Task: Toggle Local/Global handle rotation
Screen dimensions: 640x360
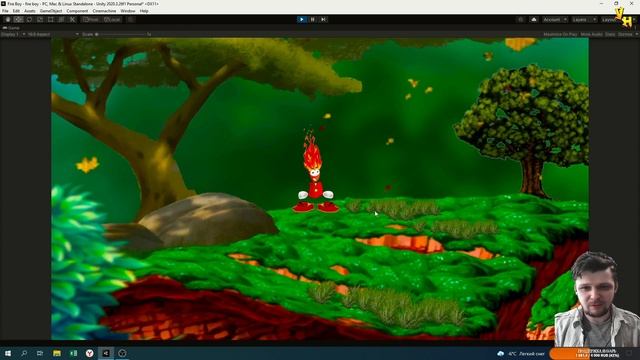Action: 111,19
